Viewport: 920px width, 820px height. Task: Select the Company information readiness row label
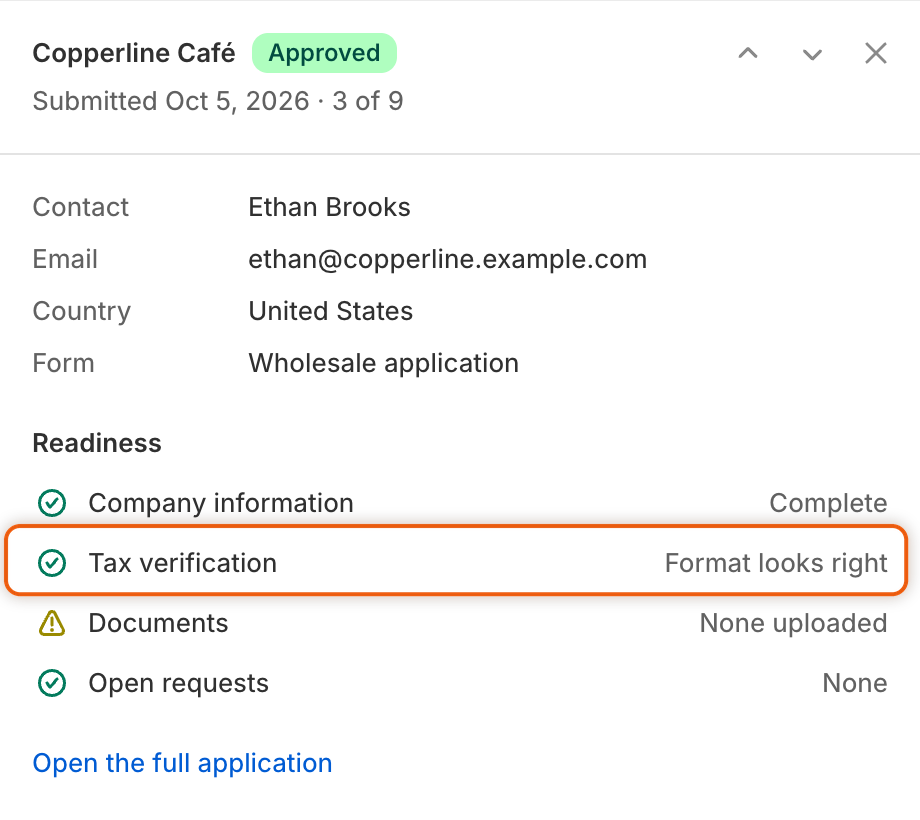(x=221, y=503)
